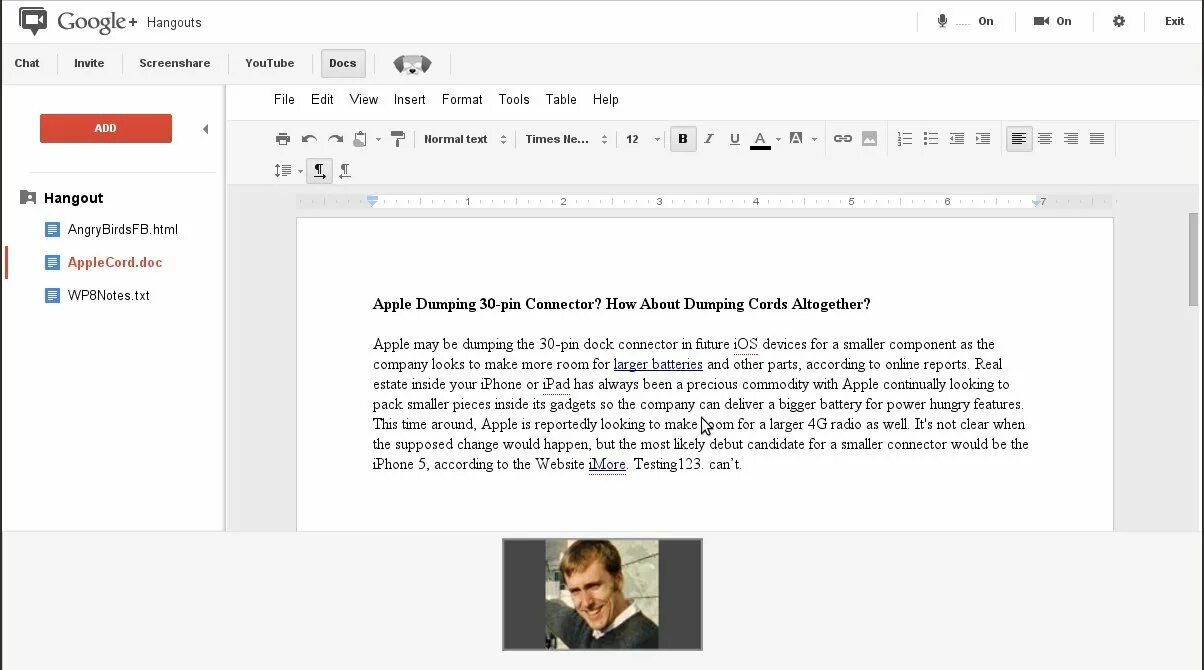The image size is (1204, 670).
Task: Increase the paragraph indent
Action: click(983, 139)
